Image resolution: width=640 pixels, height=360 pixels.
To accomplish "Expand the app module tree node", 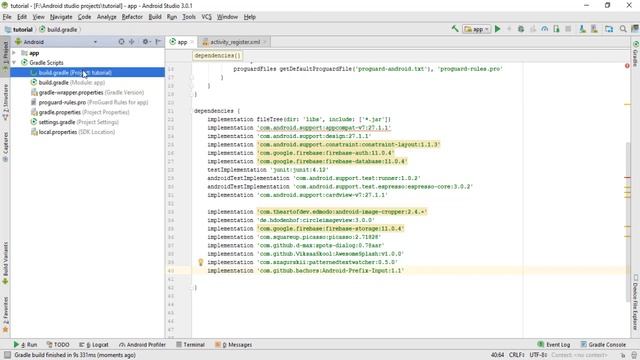I will coord(14,53).
